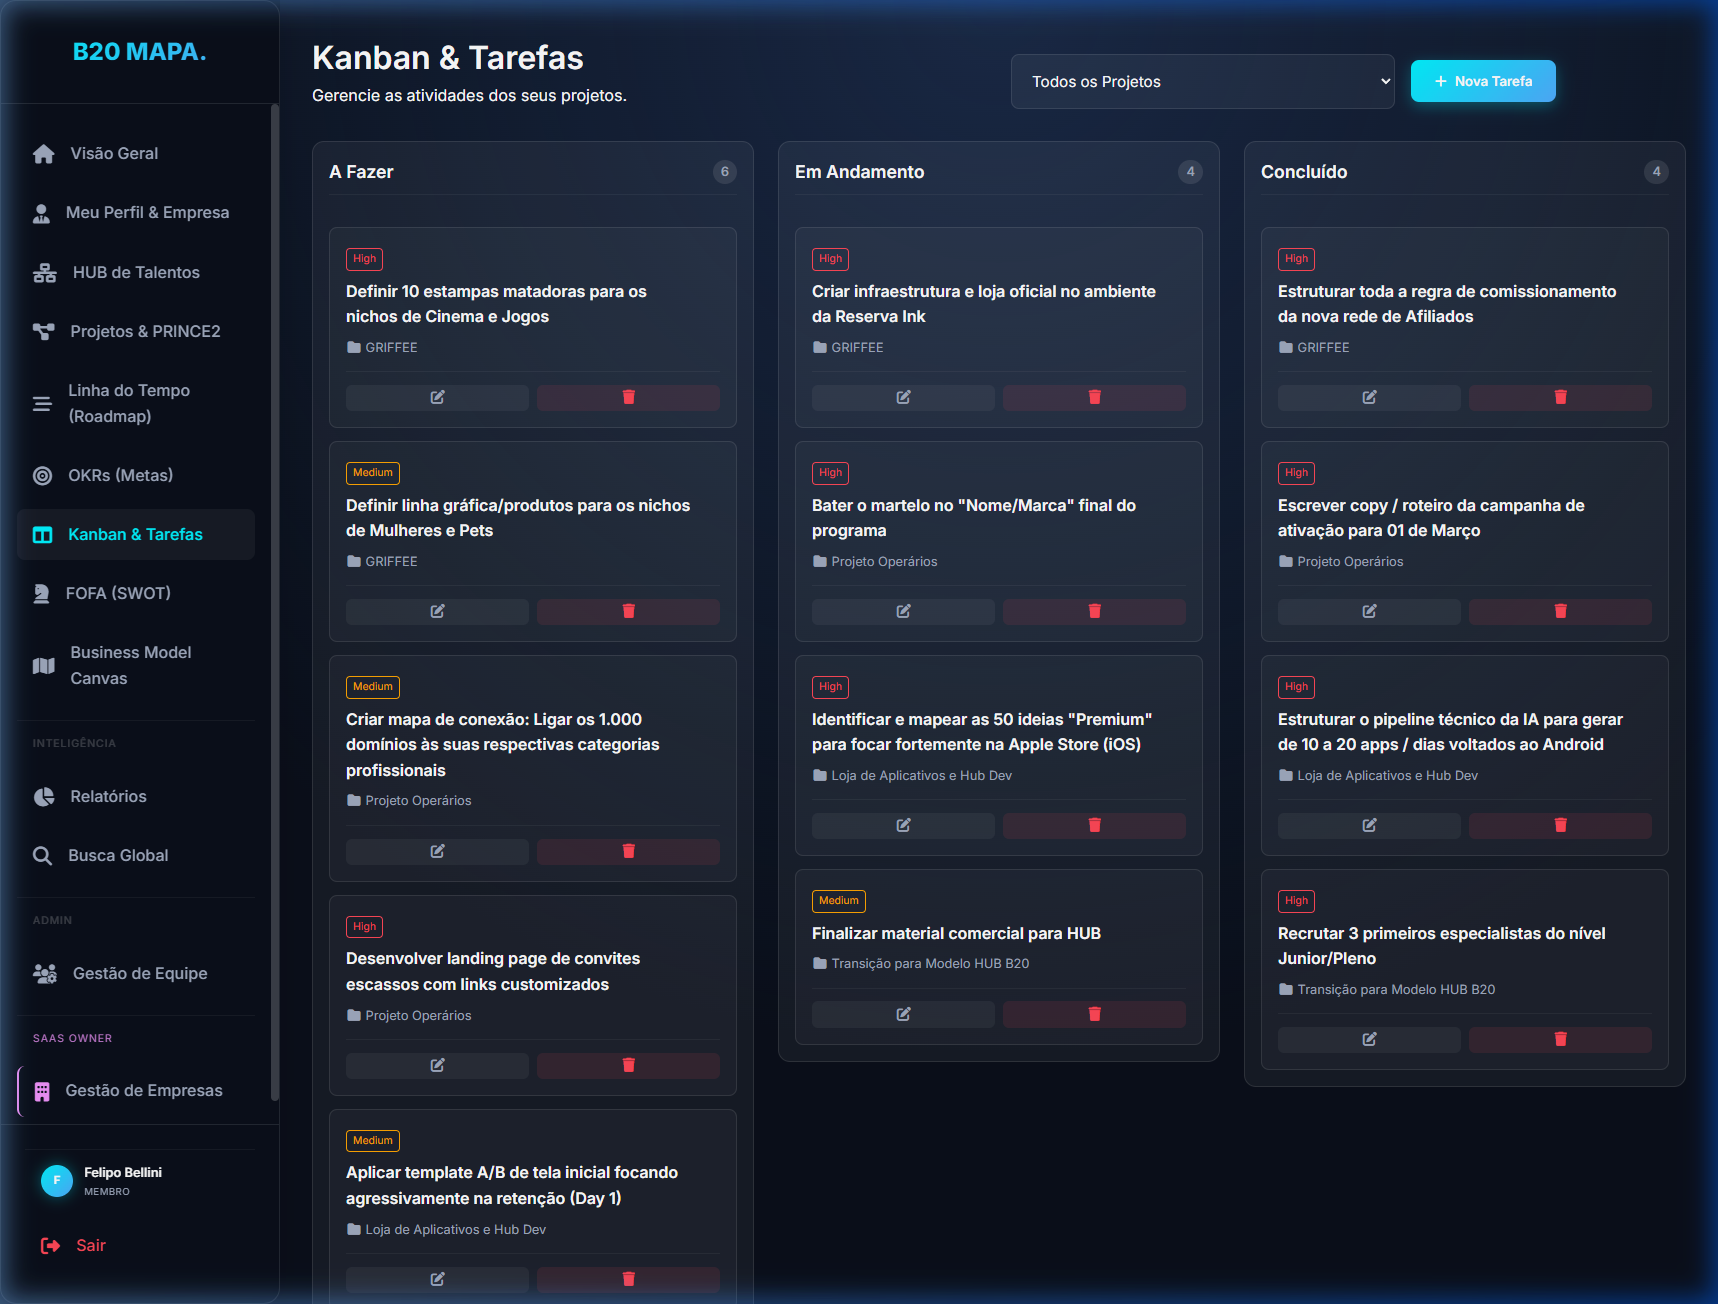The width and height of the screenshot is (1718, 1304).
Task: Delete 'Desenvolver landing page de convites' task
Action: pyautogui.click(x=628, y=1065)
